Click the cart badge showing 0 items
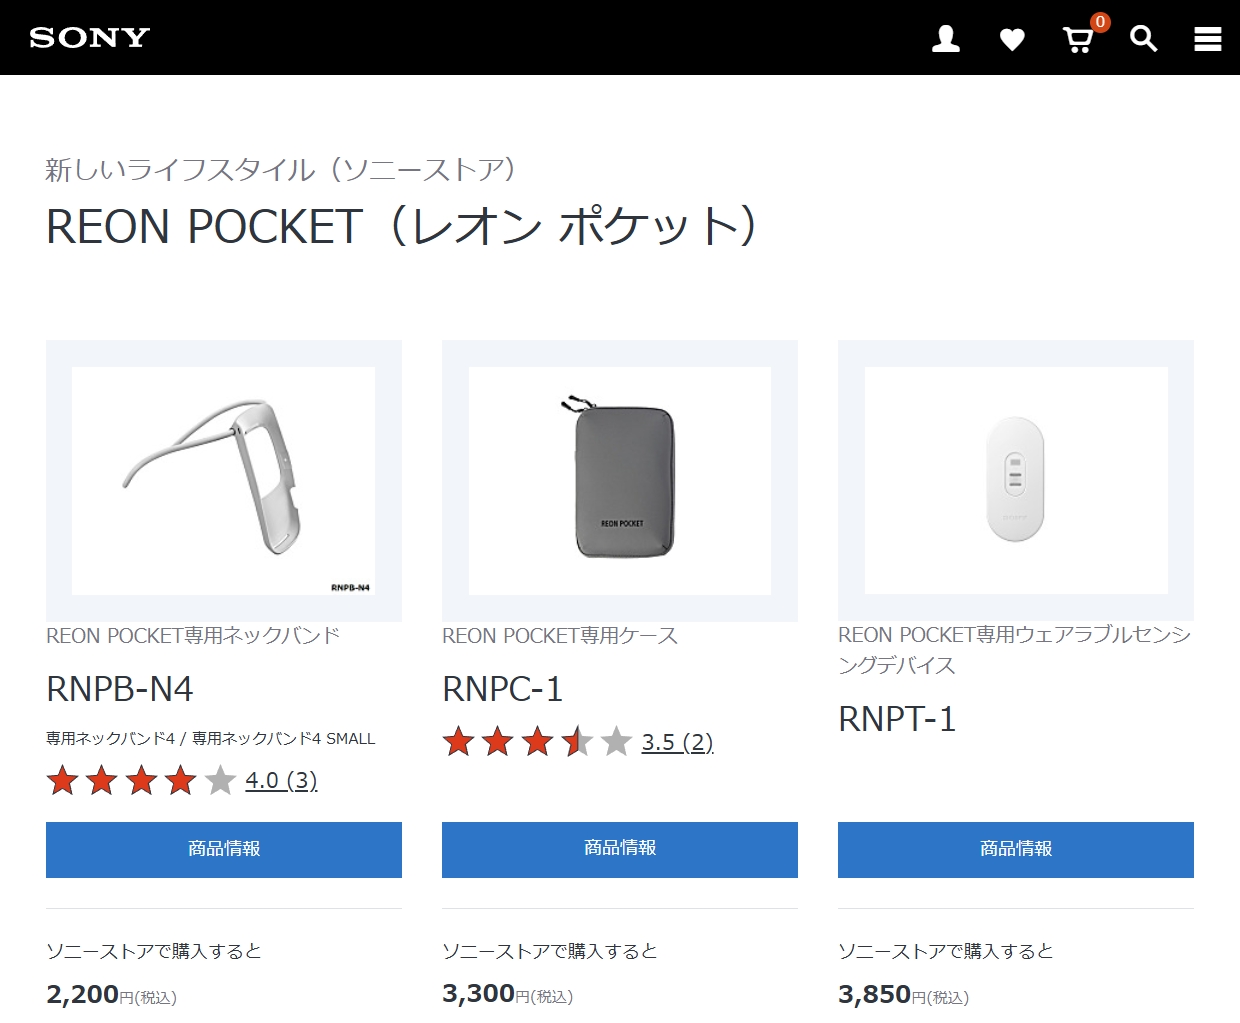This screenshot has height=1023, width=1240. [x=1098, y=20]
